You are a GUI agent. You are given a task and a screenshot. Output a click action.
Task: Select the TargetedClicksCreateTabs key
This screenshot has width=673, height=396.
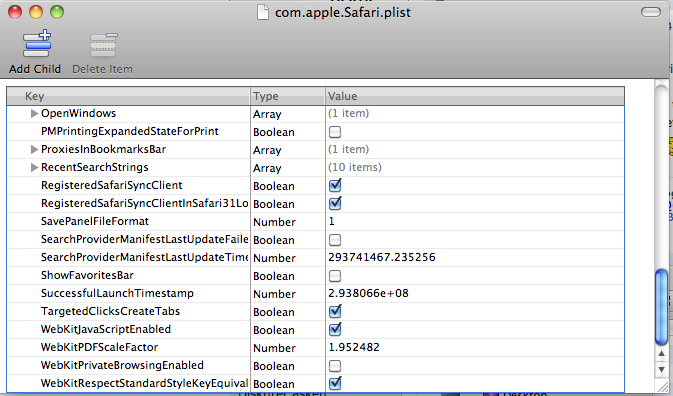tap(110, 311)
